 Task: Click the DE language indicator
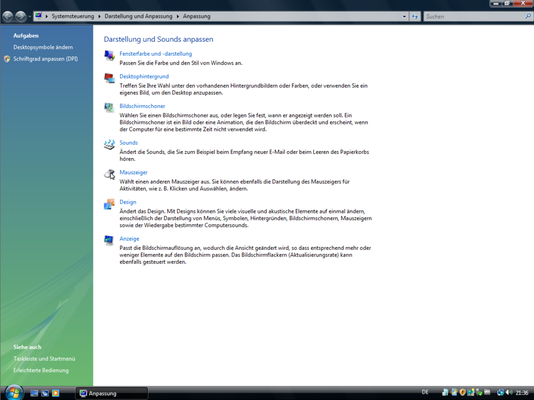(x=425, y=392)
